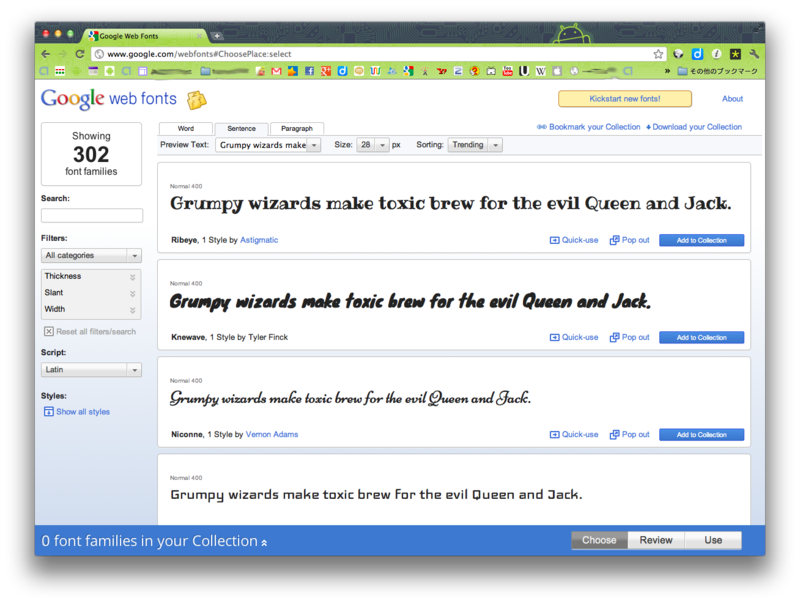The height and width of the screenshot is (604, 800).
Task: Click the 'Tyler Finck' designer name
Action: pyautogui.click(x=268, y=337)
